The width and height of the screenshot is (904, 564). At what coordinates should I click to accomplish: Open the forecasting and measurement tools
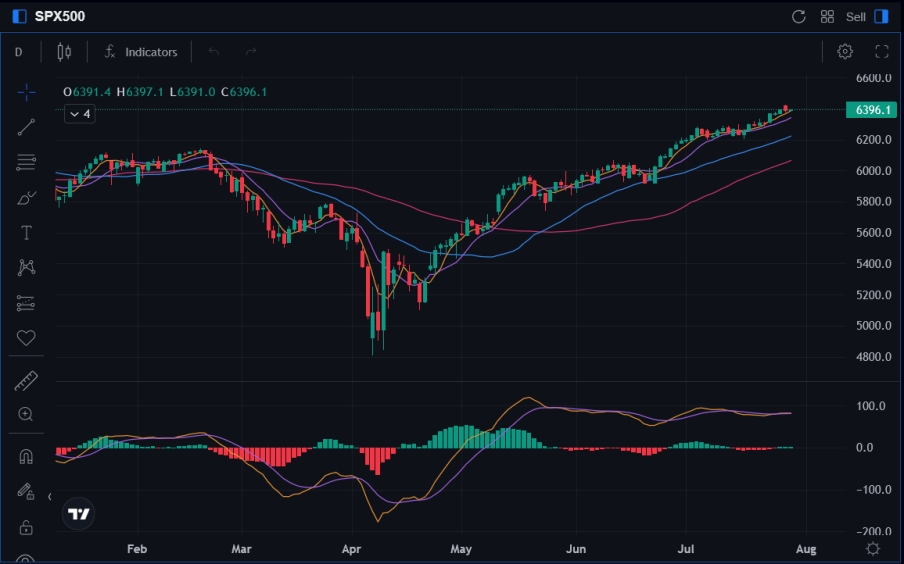[26, 303]
